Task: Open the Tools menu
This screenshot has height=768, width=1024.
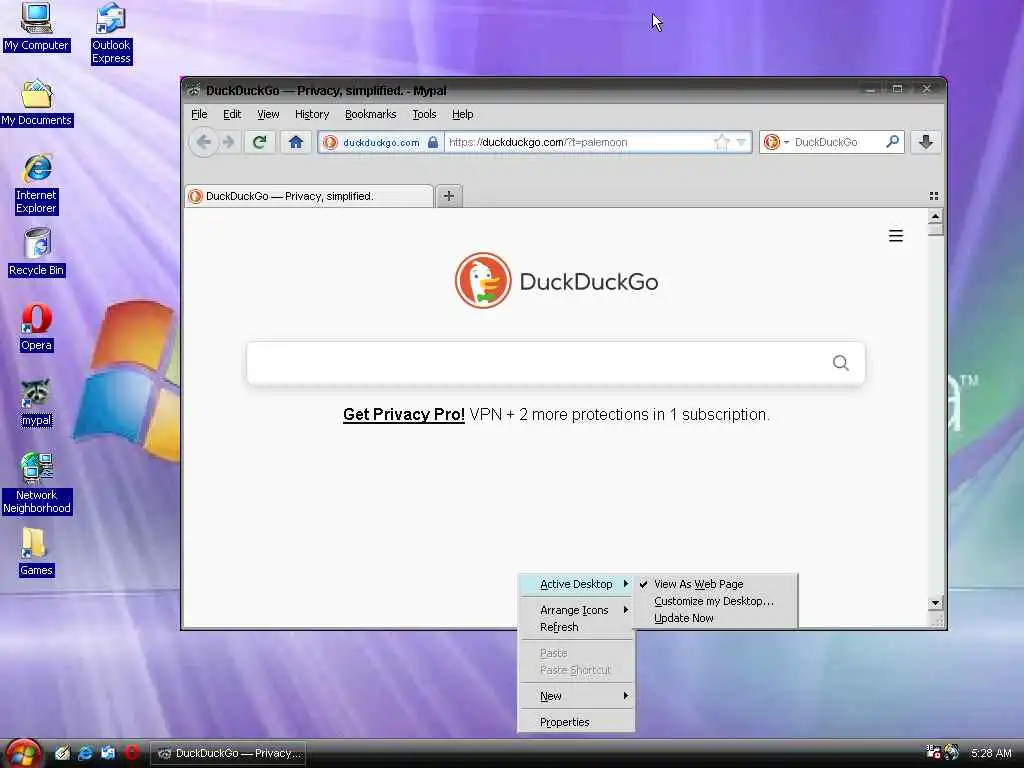Action: pos(424,114)
